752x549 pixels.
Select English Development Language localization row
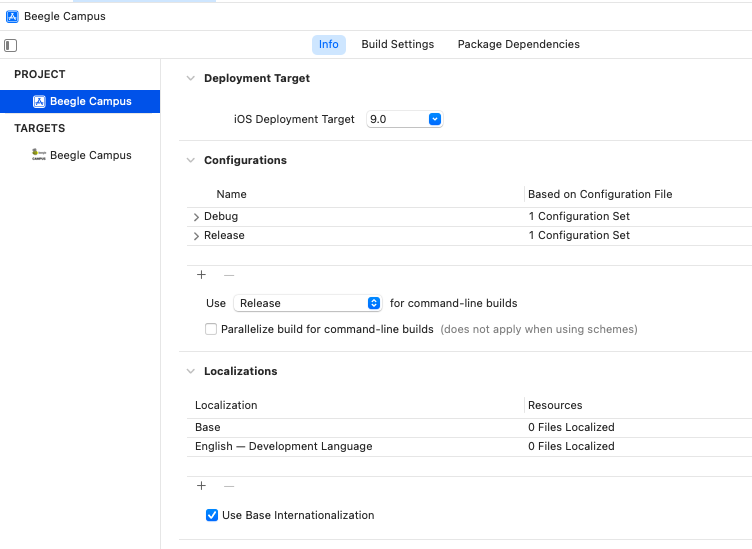point(284,446)
